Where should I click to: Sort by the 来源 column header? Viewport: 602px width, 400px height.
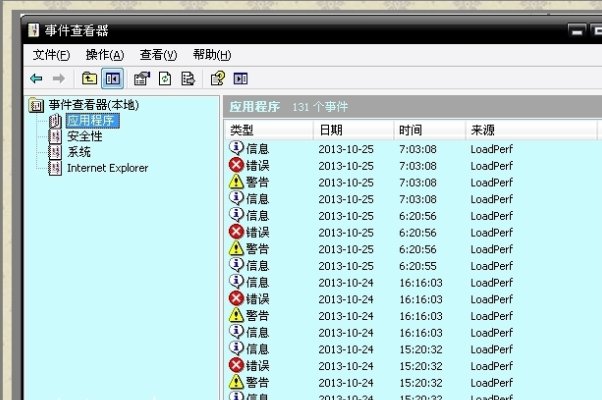pyautogui.click(x=531, y=130)
